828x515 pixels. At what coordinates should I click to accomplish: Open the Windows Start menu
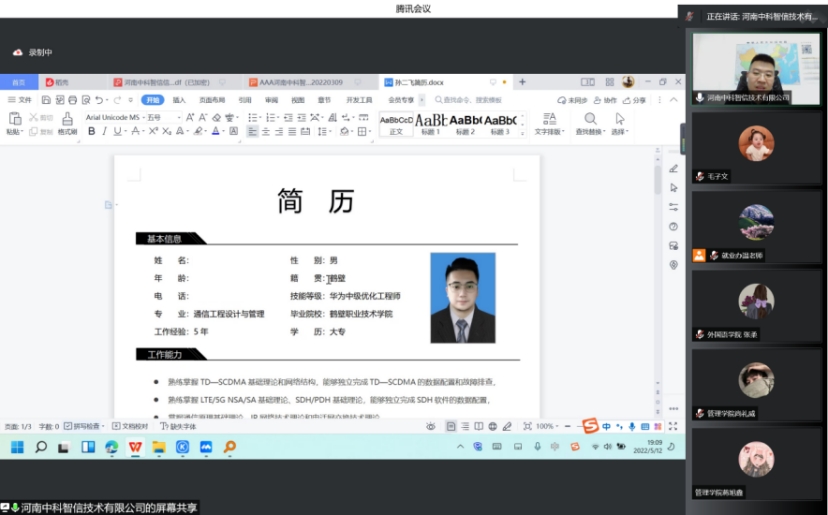click(x=17, y=447)
